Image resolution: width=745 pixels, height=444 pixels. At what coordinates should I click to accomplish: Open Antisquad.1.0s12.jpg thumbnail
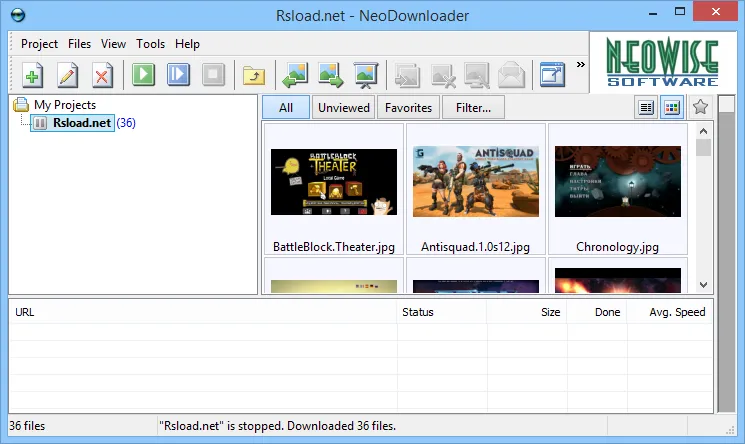click(x=476, y=182)
